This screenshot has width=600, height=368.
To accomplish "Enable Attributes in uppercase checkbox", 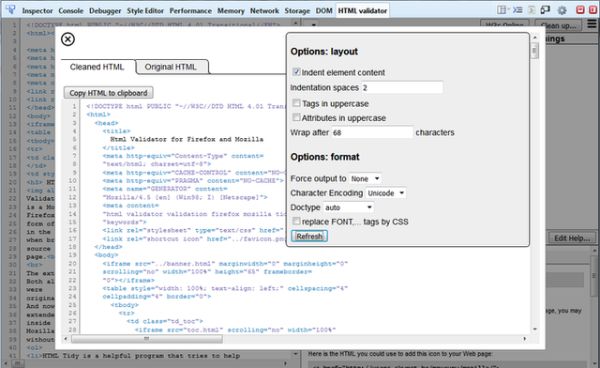I will click(296, 117).
